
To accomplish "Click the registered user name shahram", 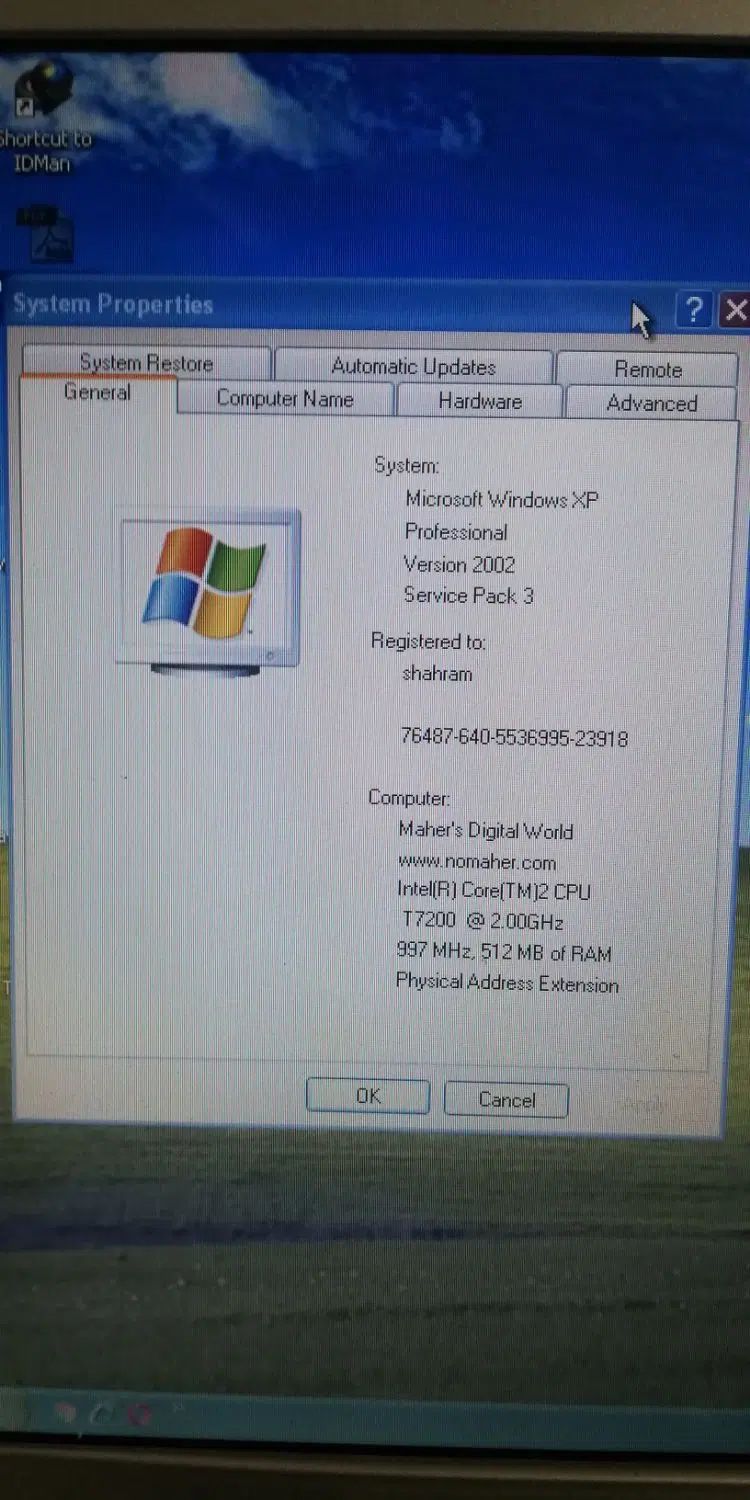I will pyautogui.click(x=437, y=673).
